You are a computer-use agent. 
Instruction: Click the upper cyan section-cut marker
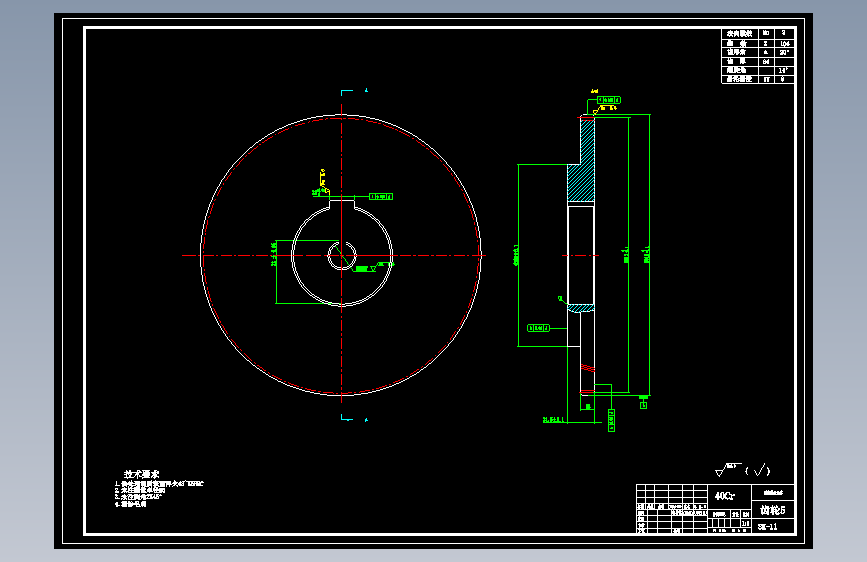(x=347, y=91)
